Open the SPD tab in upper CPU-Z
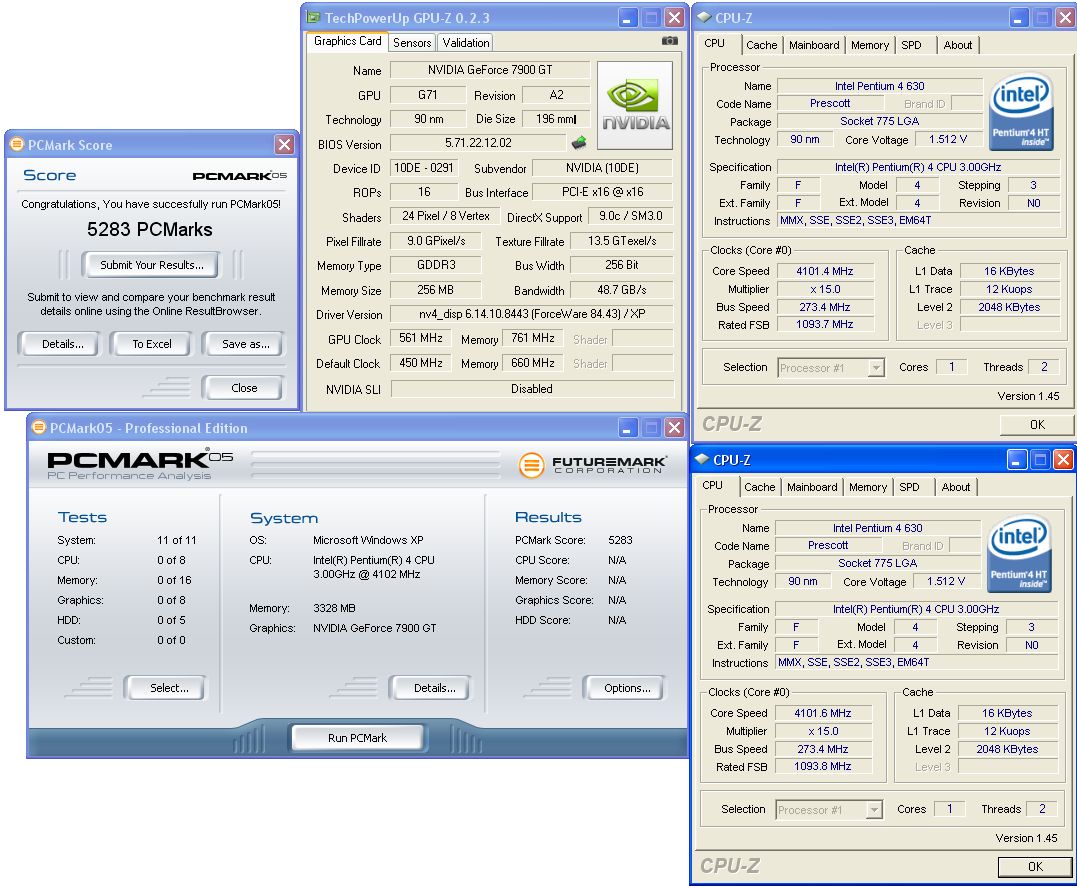The height and width of the screenshot is (888, 1077). coord(911,45)
